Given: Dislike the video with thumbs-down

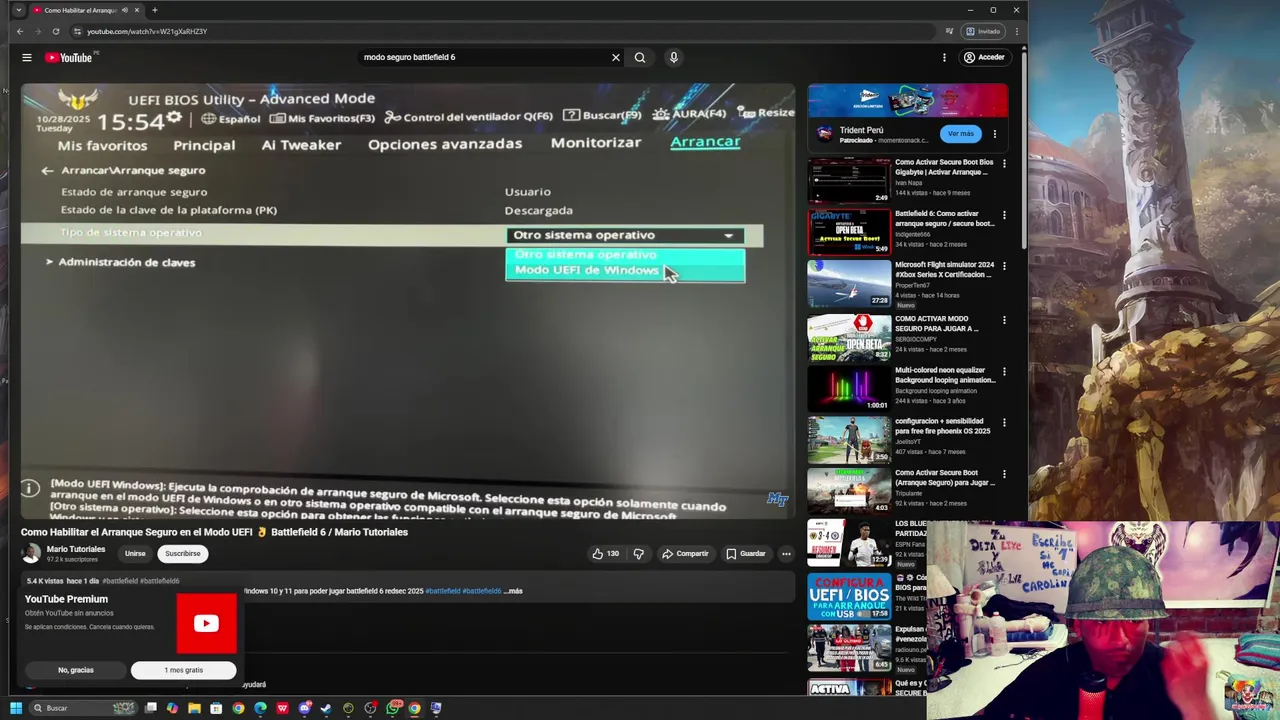Looking at the screenshot, I should click(639, 553).
